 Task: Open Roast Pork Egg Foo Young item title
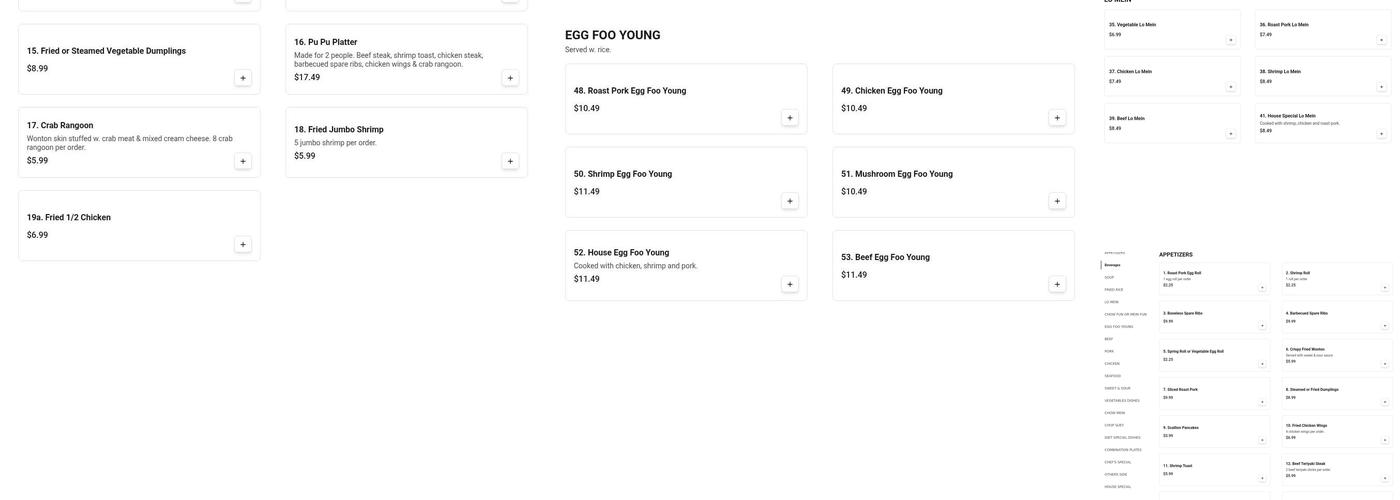tap(630, 91)
